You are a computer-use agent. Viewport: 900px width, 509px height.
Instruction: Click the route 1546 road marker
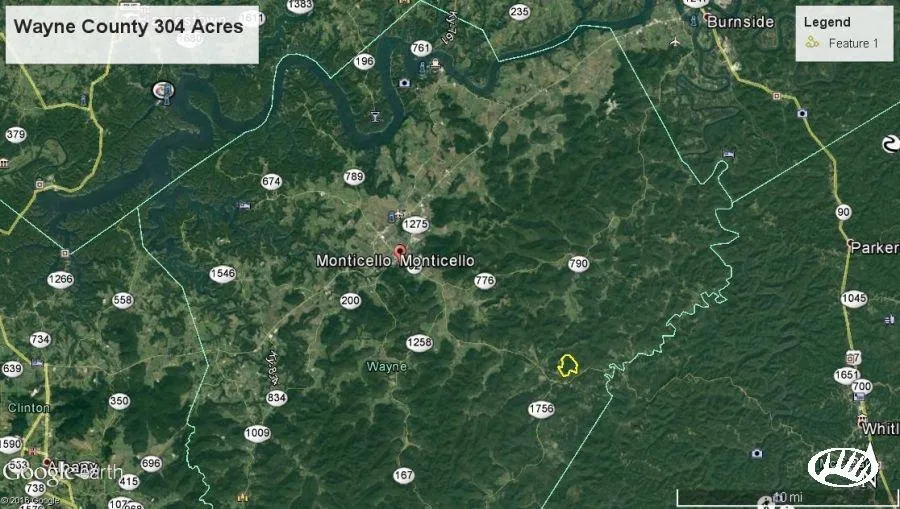tap(223, 274)
